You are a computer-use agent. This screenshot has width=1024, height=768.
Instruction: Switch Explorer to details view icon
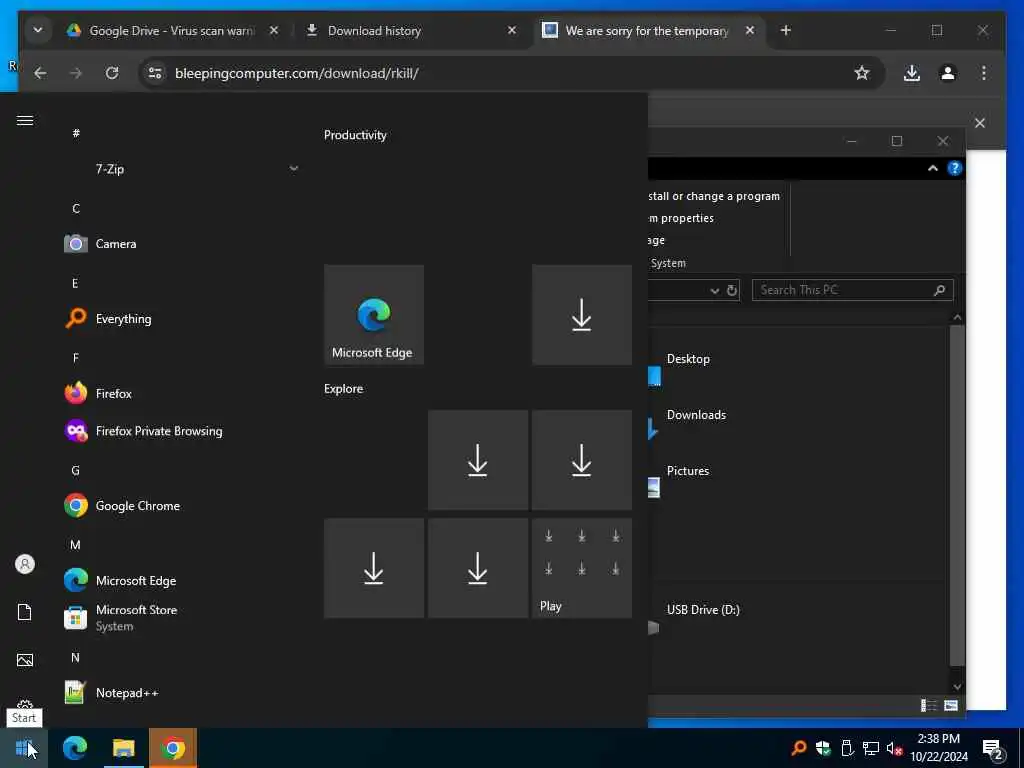pos(929,705)
